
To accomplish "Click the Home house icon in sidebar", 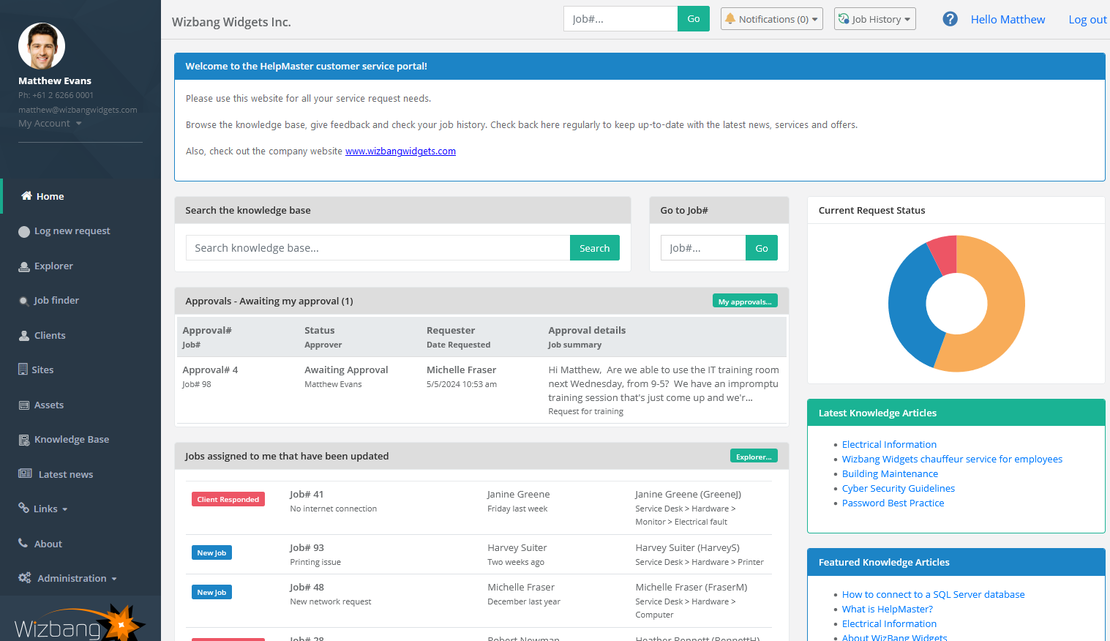I will (x=26, y=195).
